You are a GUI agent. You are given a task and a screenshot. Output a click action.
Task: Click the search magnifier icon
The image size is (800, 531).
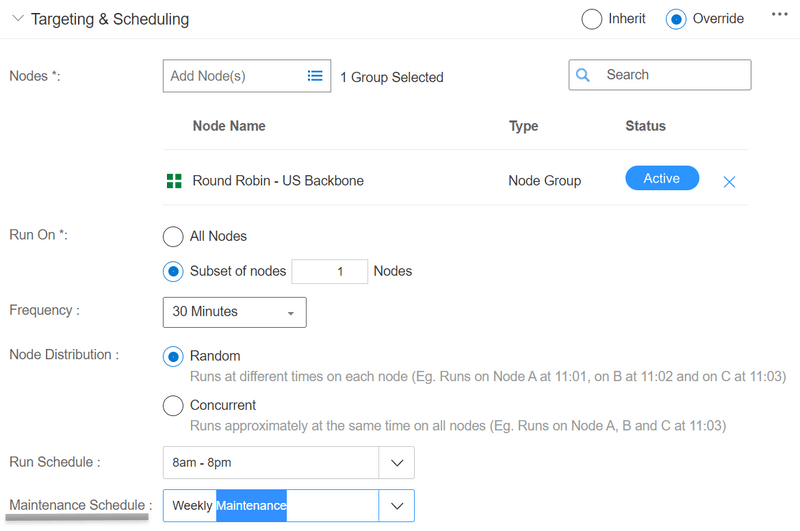584,75
